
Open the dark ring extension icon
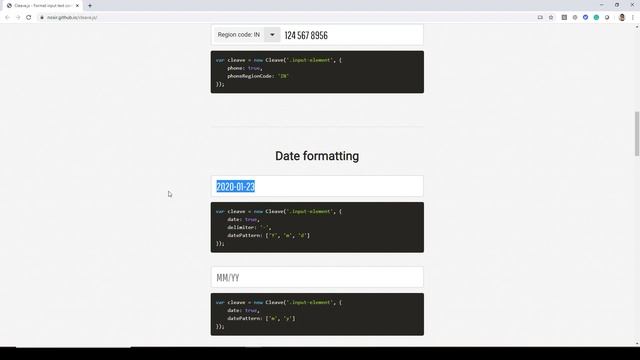pos(607,18)
